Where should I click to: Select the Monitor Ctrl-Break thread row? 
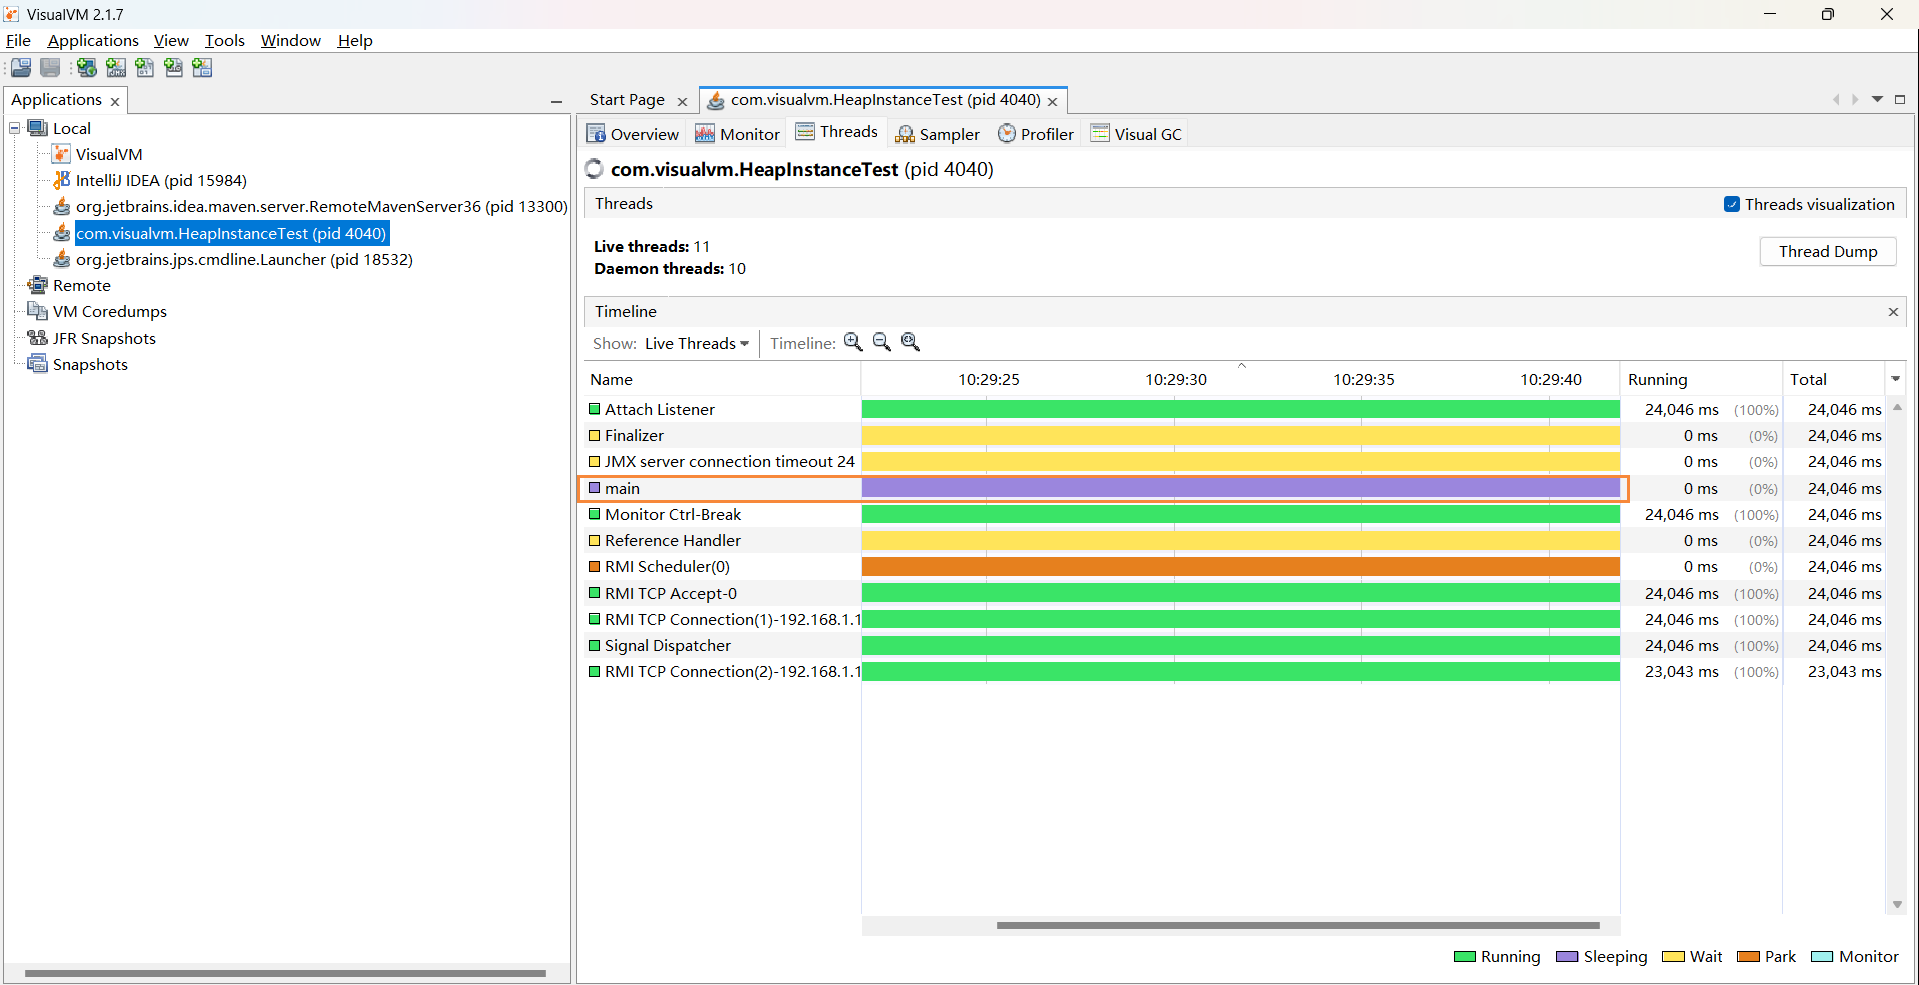(1234, 514)
